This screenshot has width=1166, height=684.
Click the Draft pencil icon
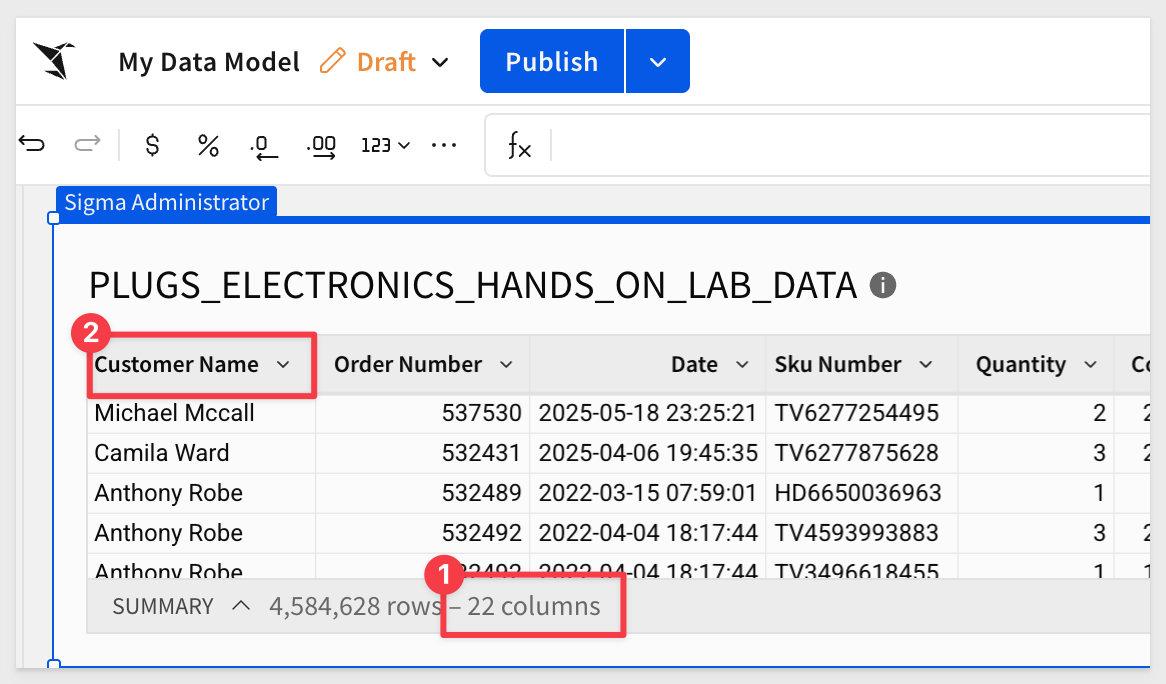point(332,61)
